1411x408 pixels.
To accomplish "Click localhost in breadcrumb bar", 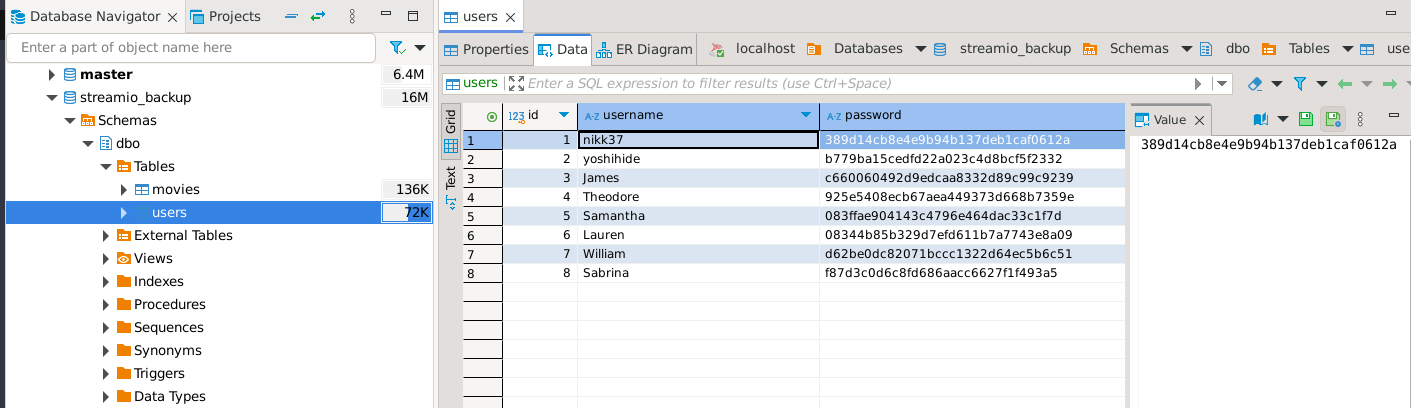I will point(764,49).
